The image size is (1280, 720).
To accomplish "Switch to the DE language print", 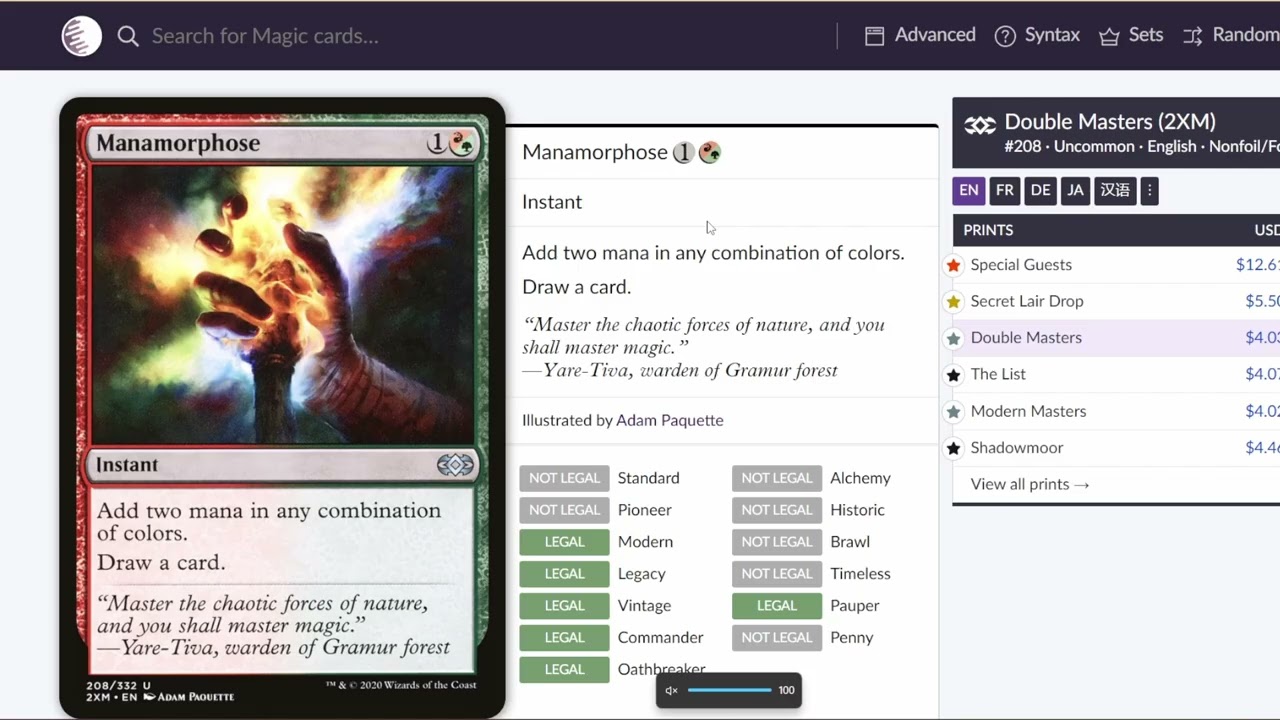I will [1040, 190].
